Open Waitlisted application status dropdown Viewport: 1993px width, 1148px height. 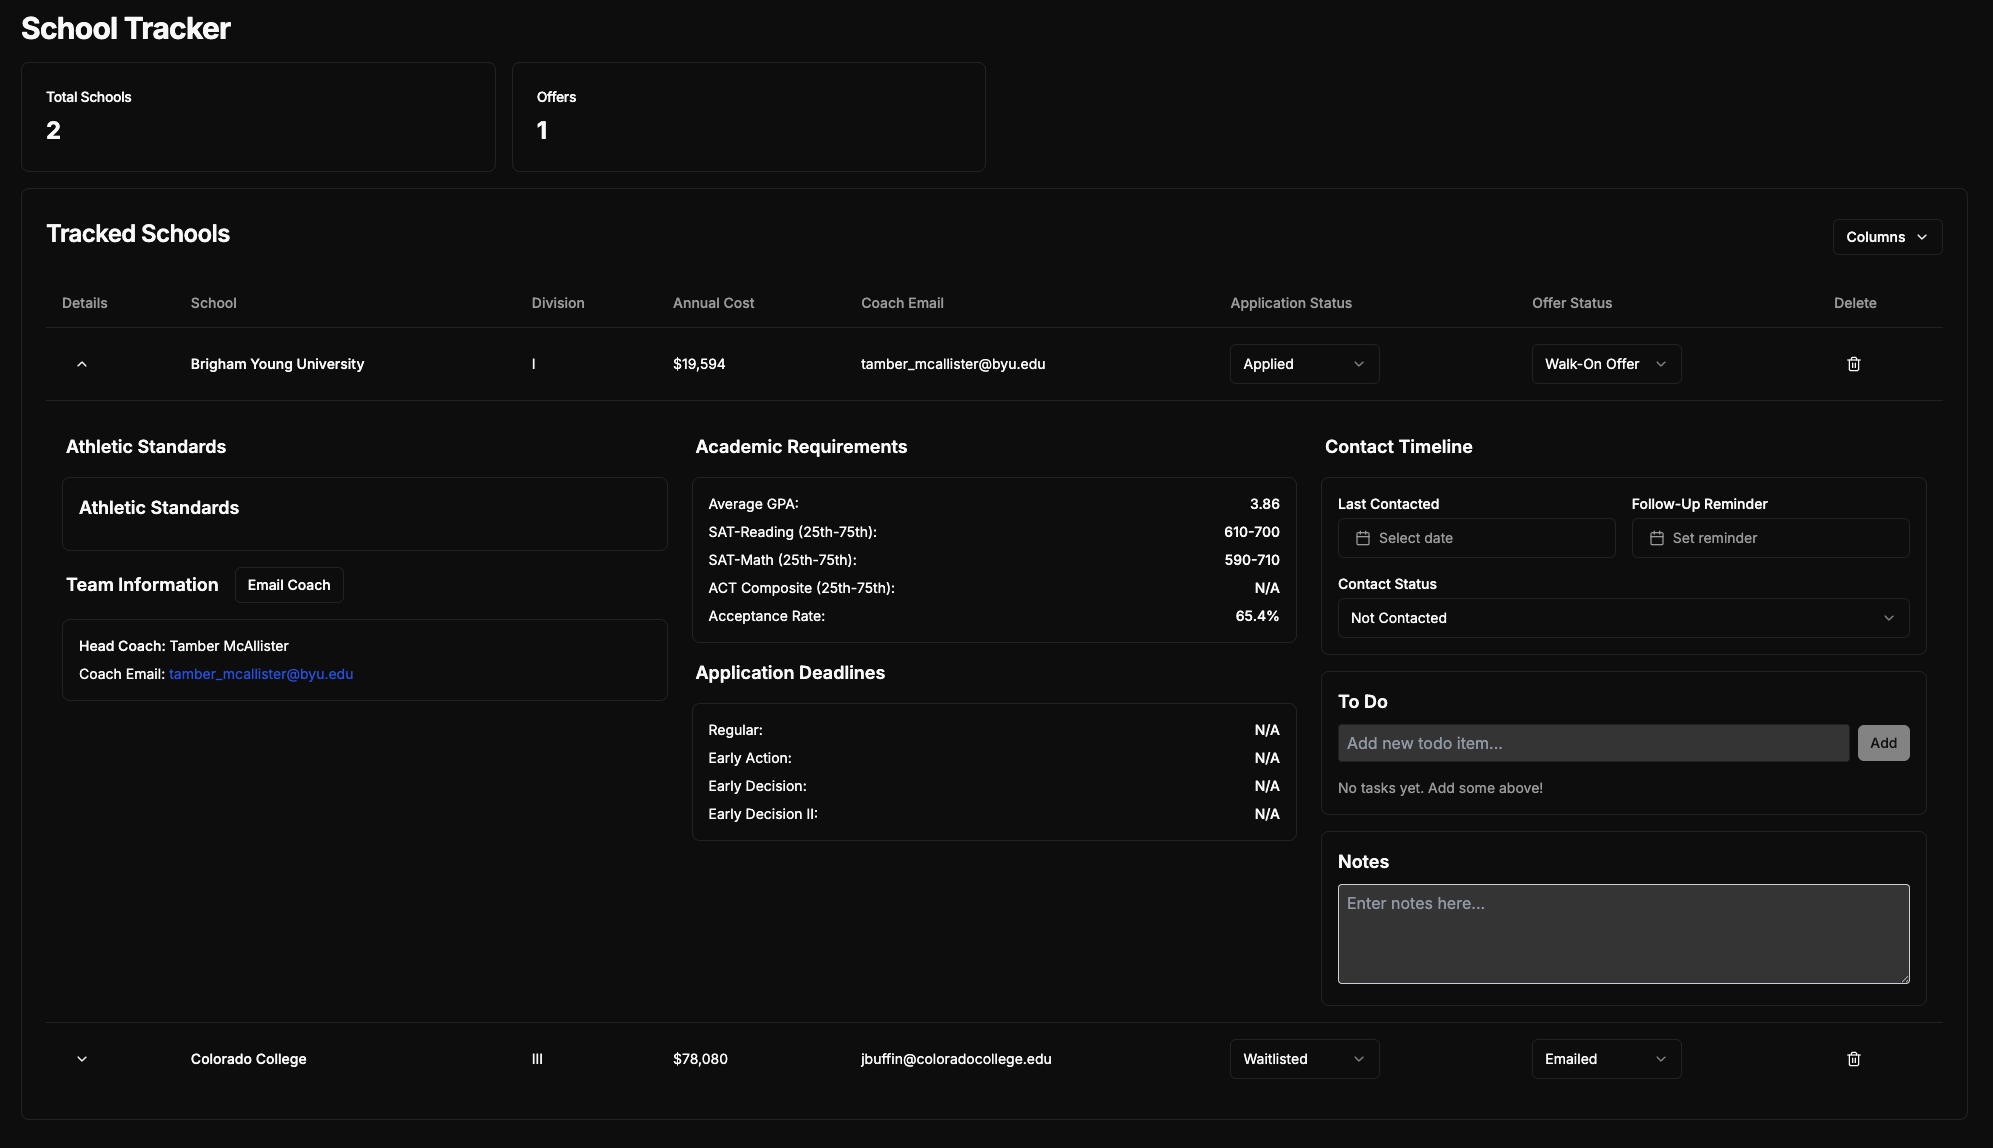pyautogui.click(x=1303, y=1059)
